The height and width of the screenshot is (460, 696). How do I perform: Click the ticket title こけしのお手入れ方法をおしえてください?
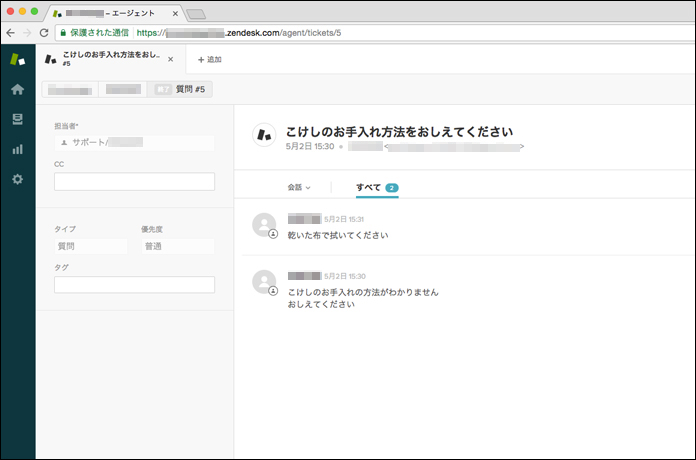point(399,132)
